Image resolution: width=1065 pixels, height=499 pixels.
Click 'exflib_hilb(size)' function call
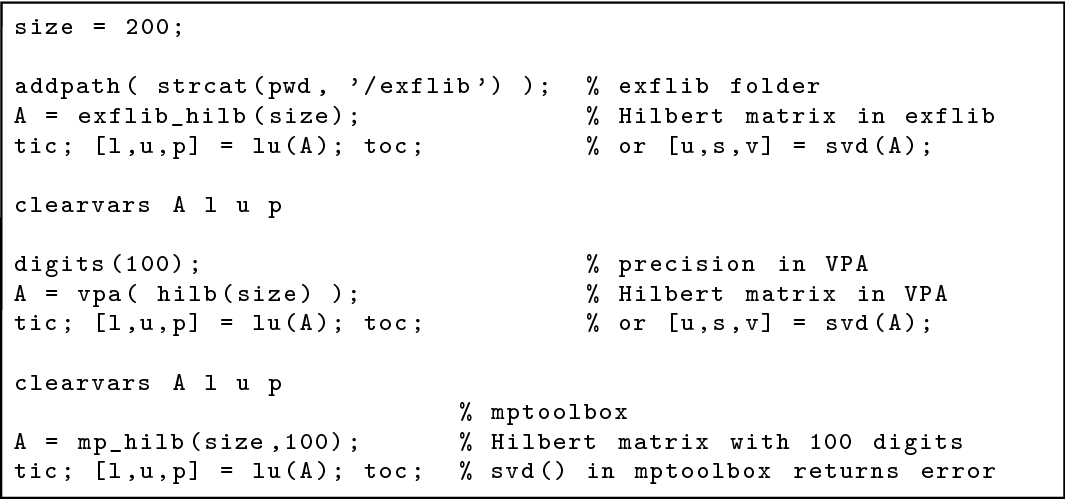(211, 117)
